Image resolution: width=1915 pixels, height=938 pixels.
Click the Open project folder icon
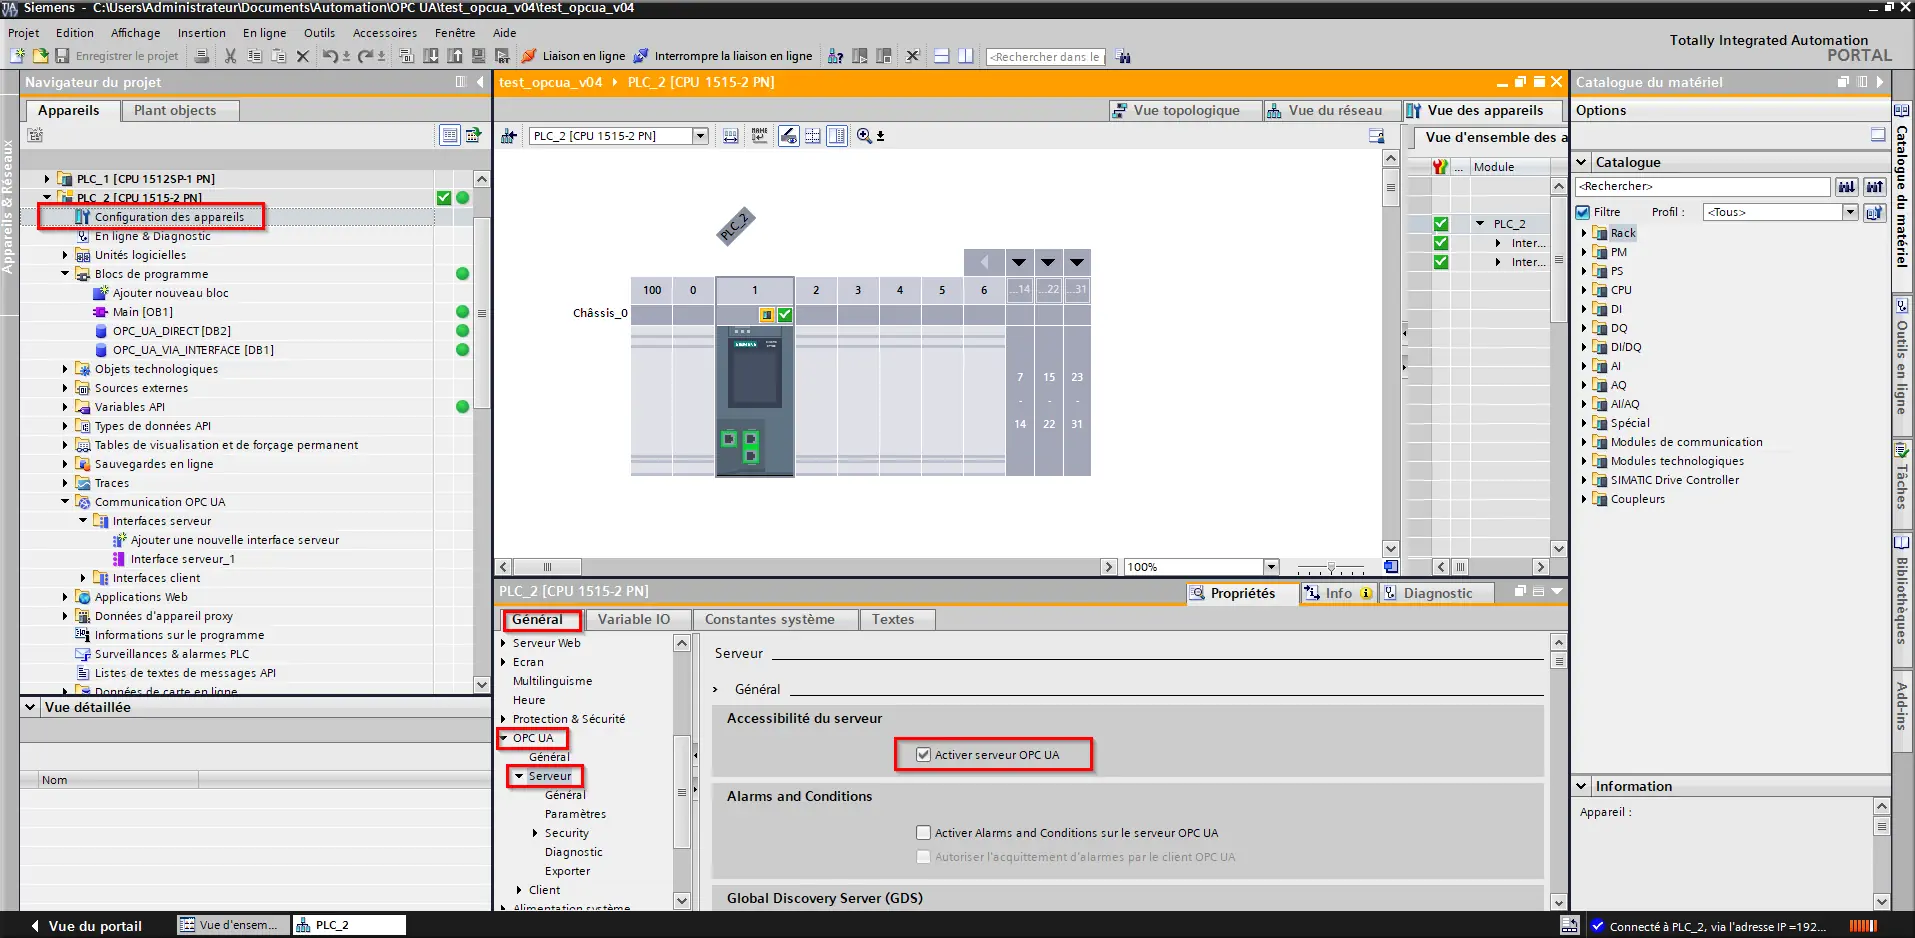pos(40,56)
